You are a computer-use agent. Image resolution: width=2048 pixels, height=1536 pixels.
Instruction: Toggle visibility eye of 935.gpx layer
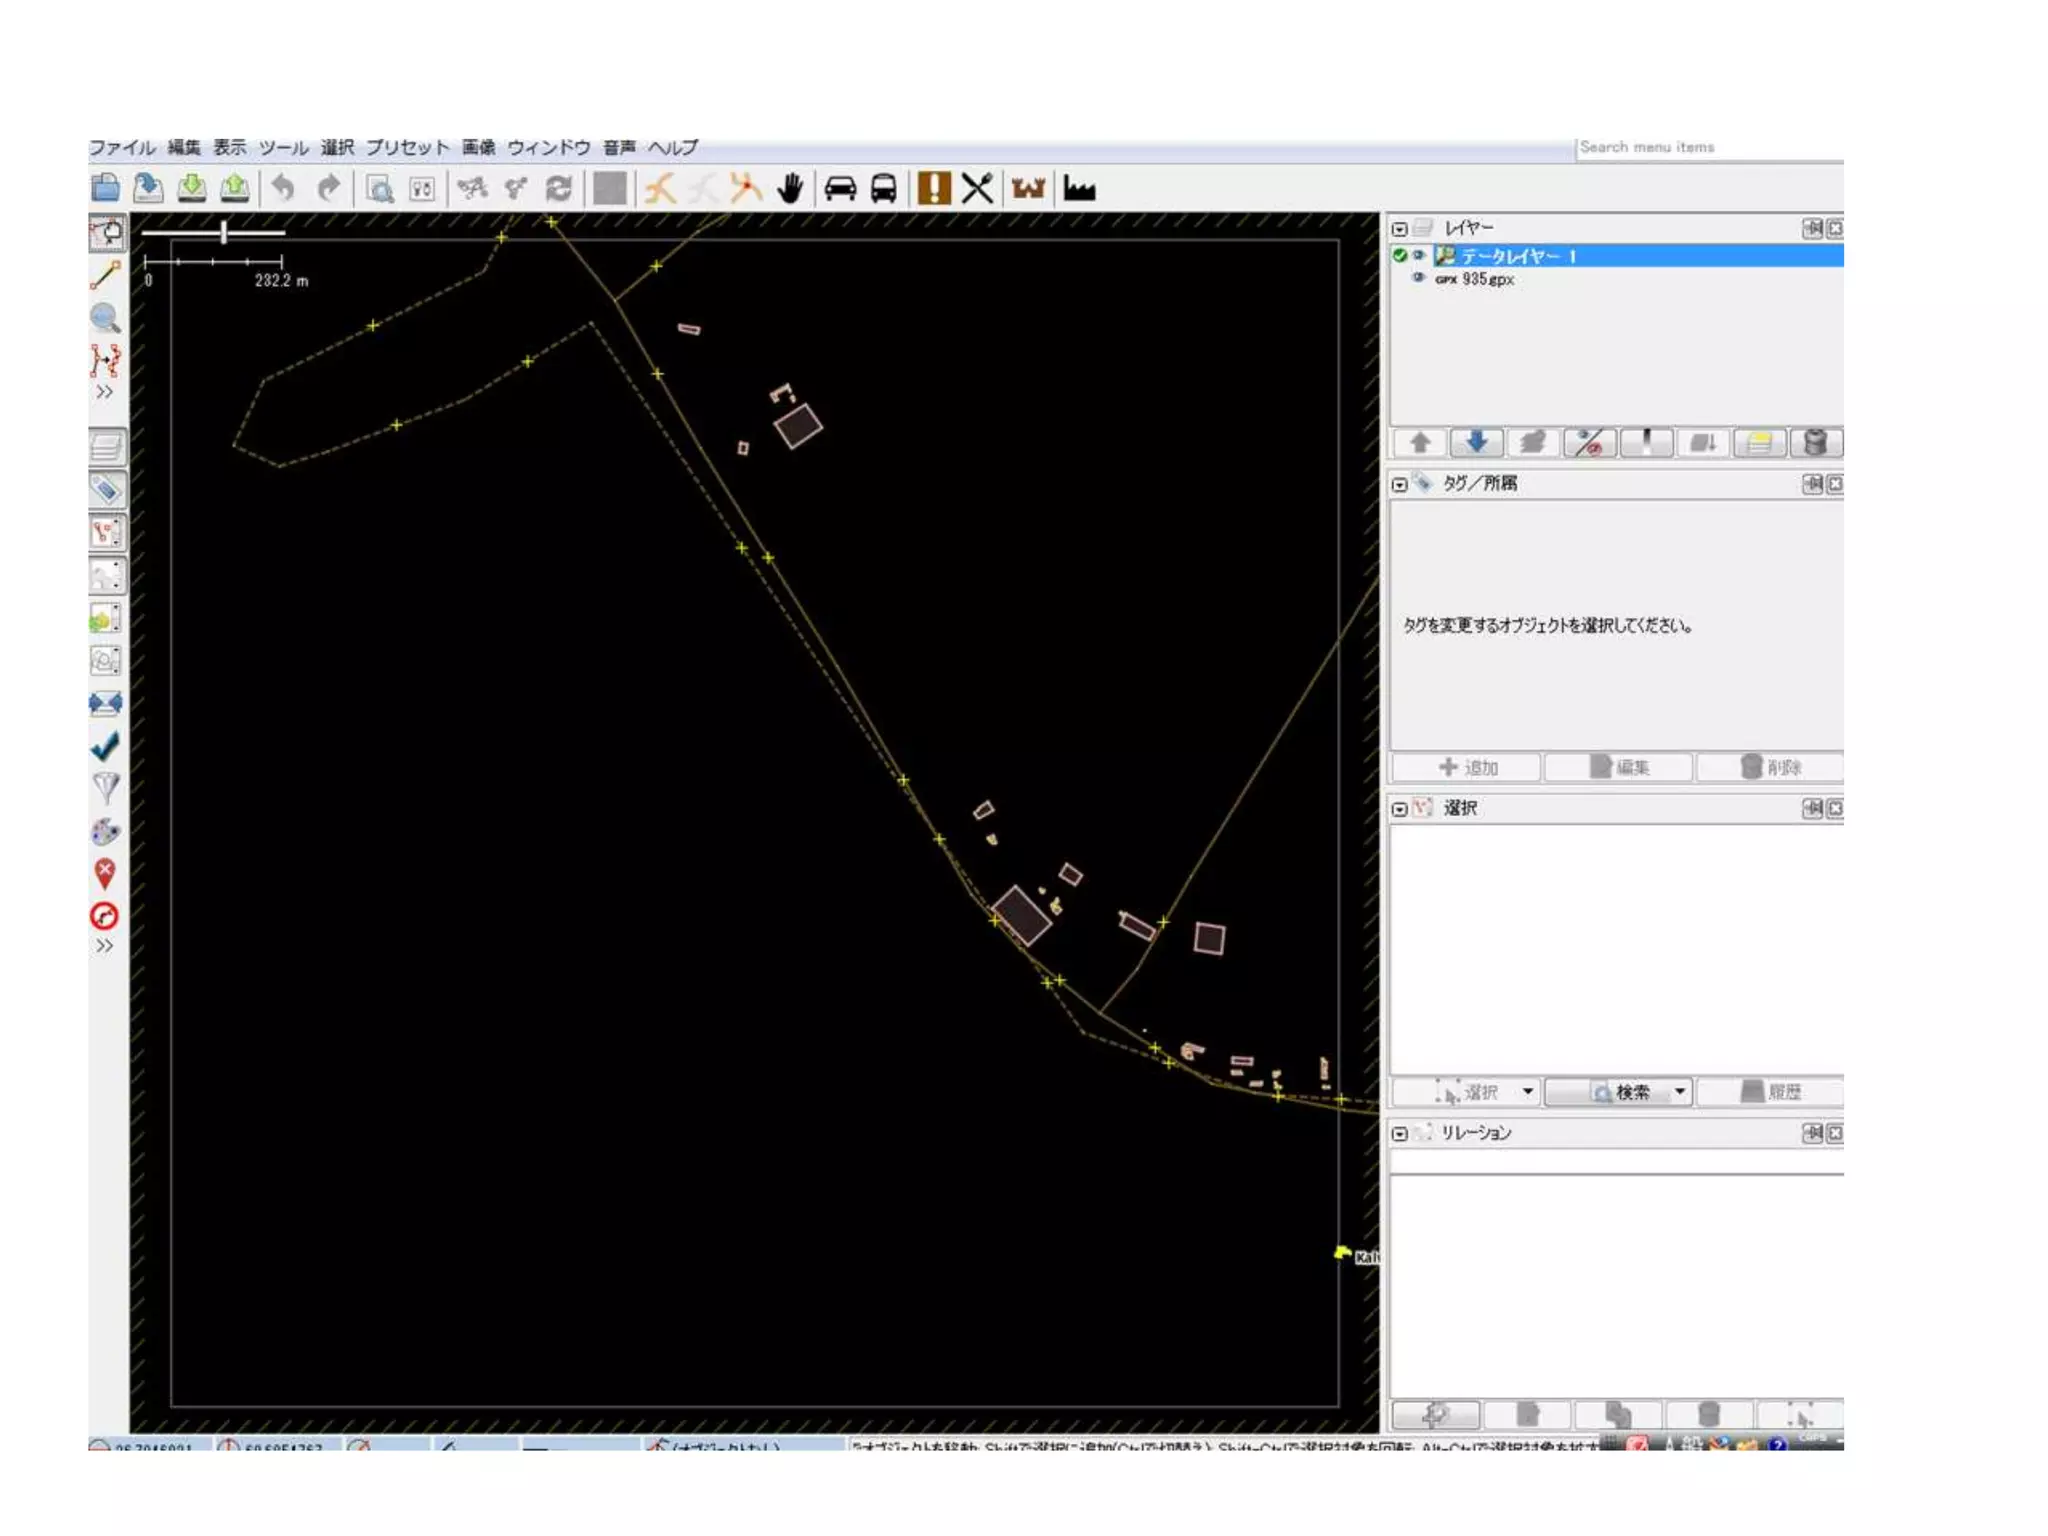pyautogui.click(x=1418, y=278)
